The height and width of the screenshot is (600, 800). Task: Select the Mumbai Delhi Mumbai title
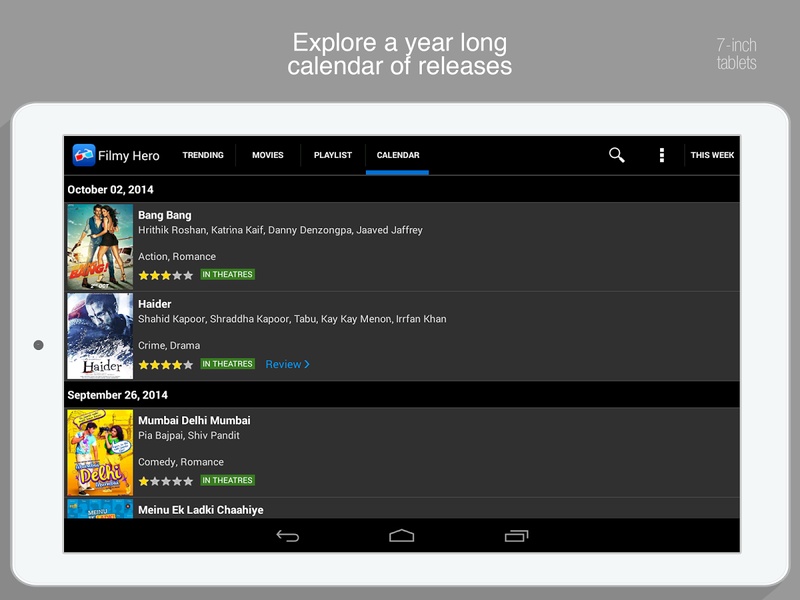(194, 420)
